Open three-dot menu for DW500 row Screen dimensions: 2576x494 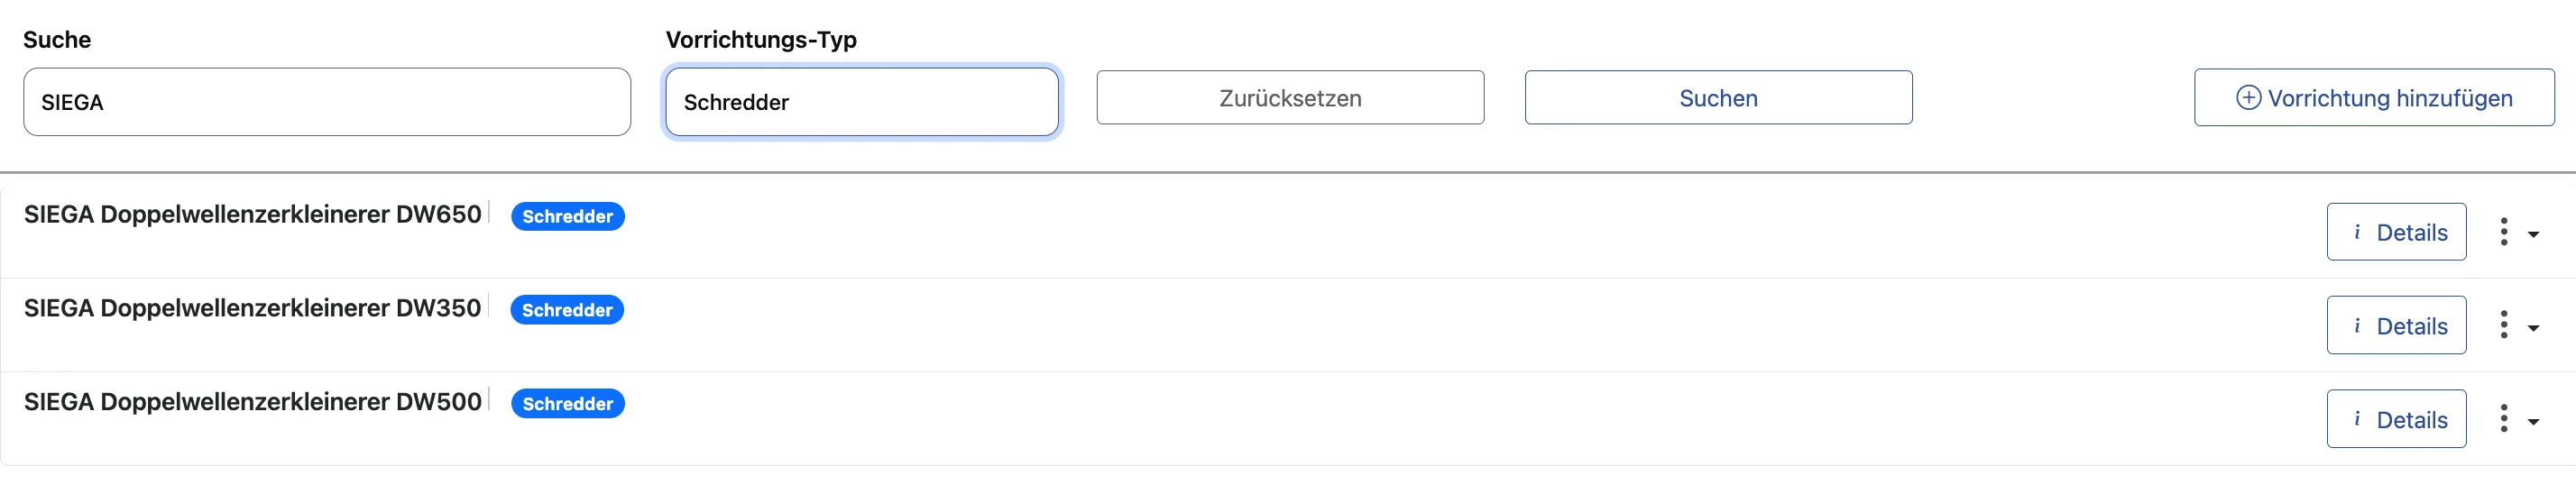click(x=2504, y=419)
